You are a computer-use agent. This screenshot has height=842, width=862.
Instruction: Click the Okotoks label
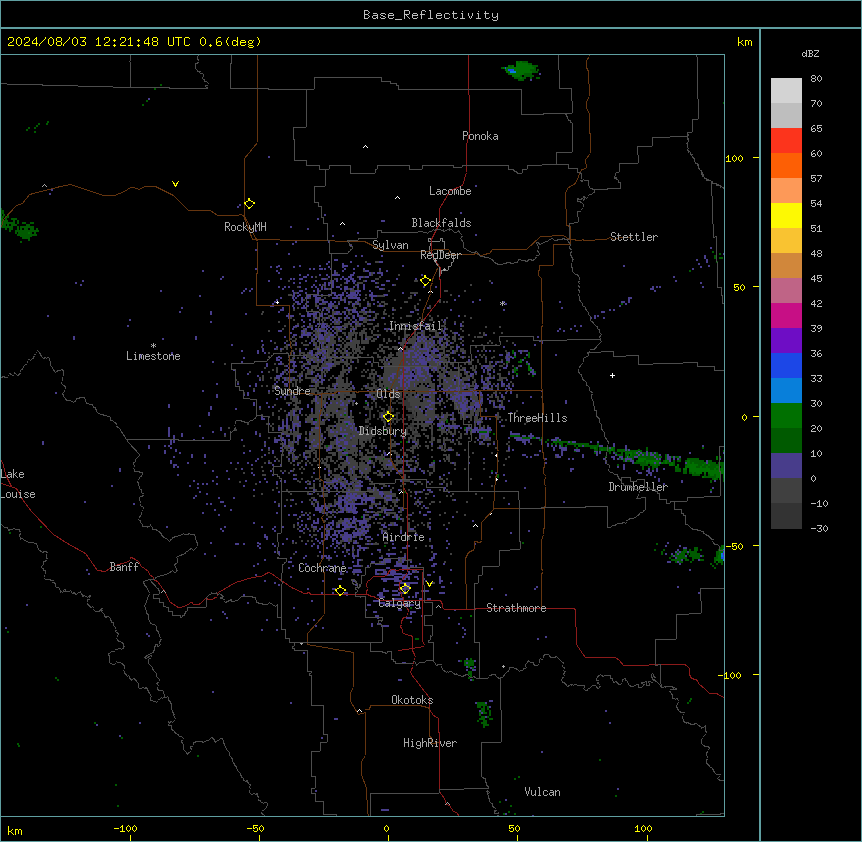(412, 700)
